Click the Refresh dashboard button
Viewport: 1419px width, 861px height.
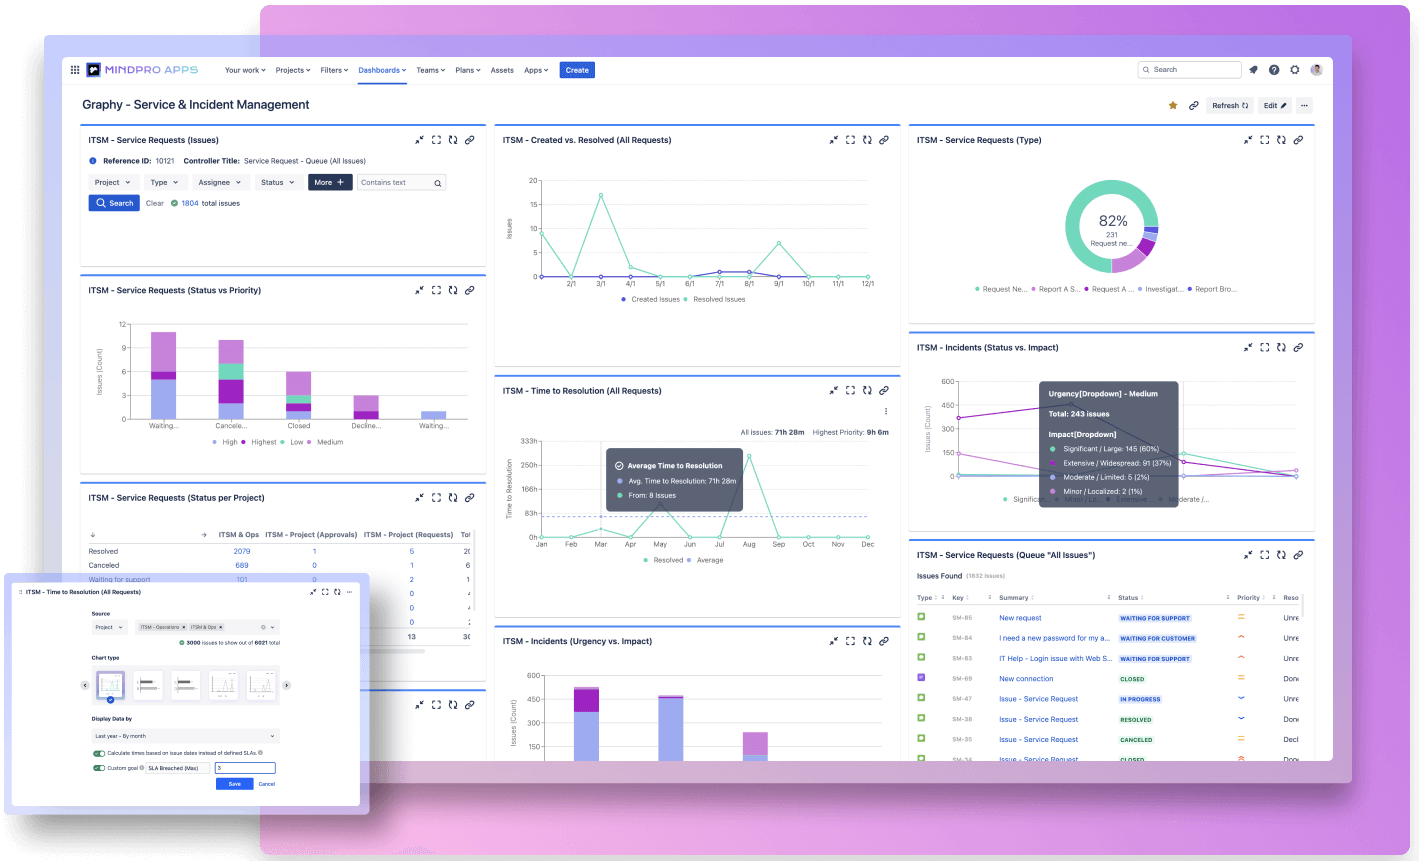click(1230, 105)
